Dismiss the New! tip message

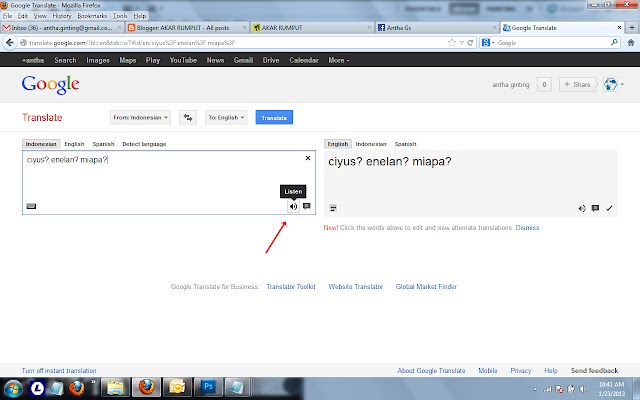pos(527,227)
